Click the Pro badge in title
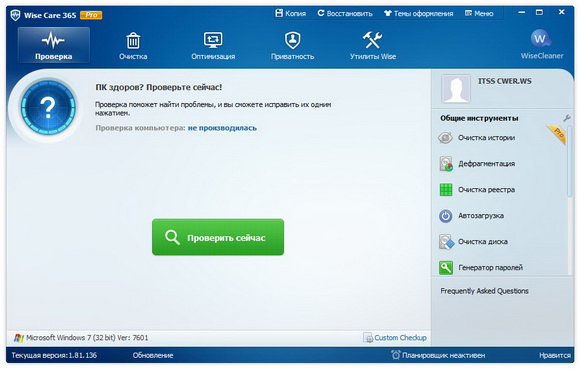This screenshot has width=580, height=369. pos(91,15)
